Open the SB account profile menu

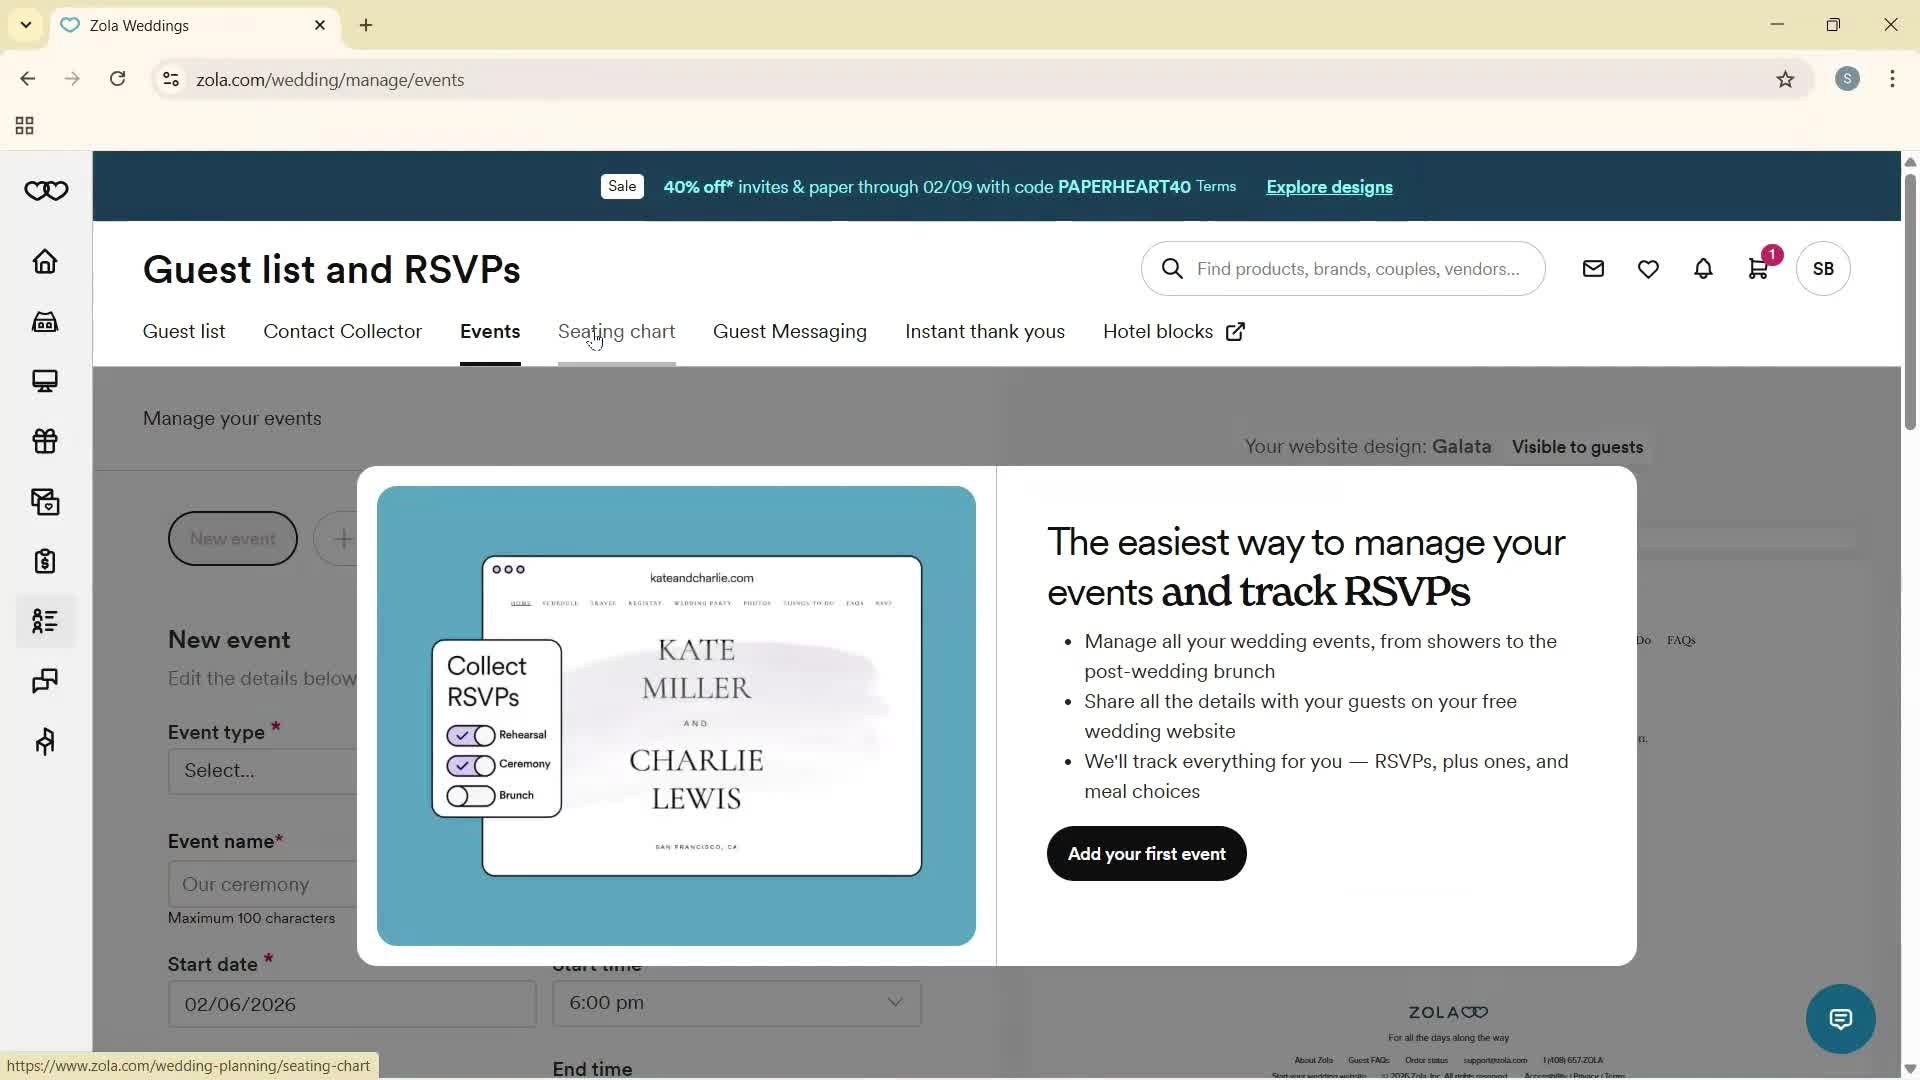(x=1823, y=269)
